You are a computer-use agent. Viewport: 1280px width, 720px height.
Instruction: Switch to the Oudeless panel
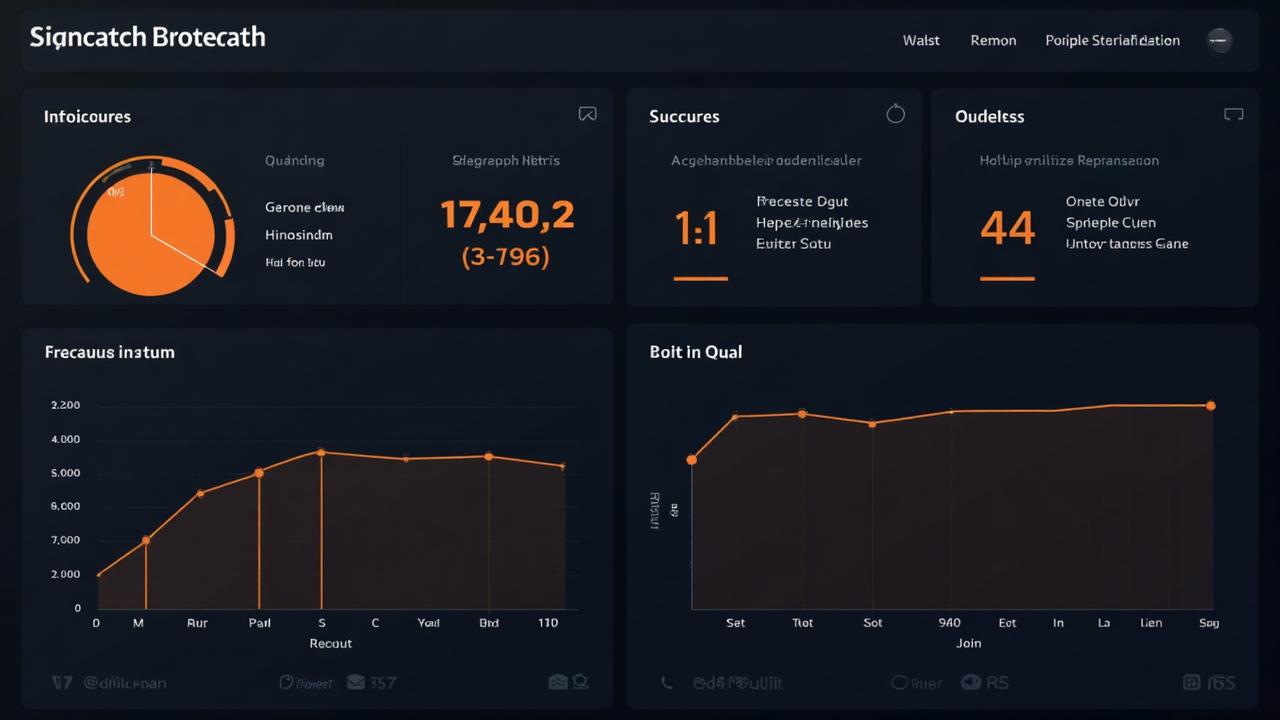click(x=989, y=116)
